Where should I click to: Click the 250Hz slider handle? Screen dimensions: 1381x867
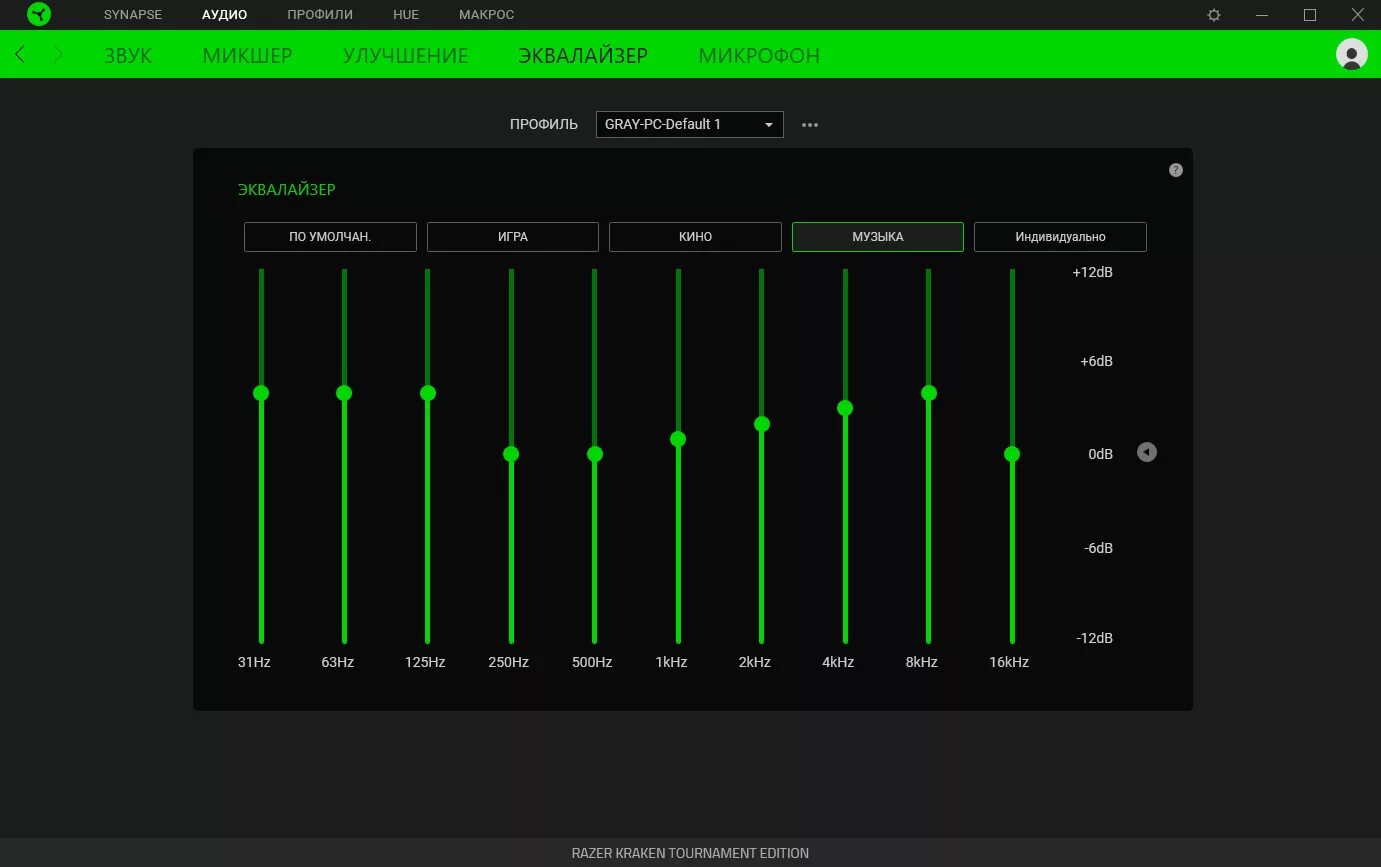[x=511, y=454]
